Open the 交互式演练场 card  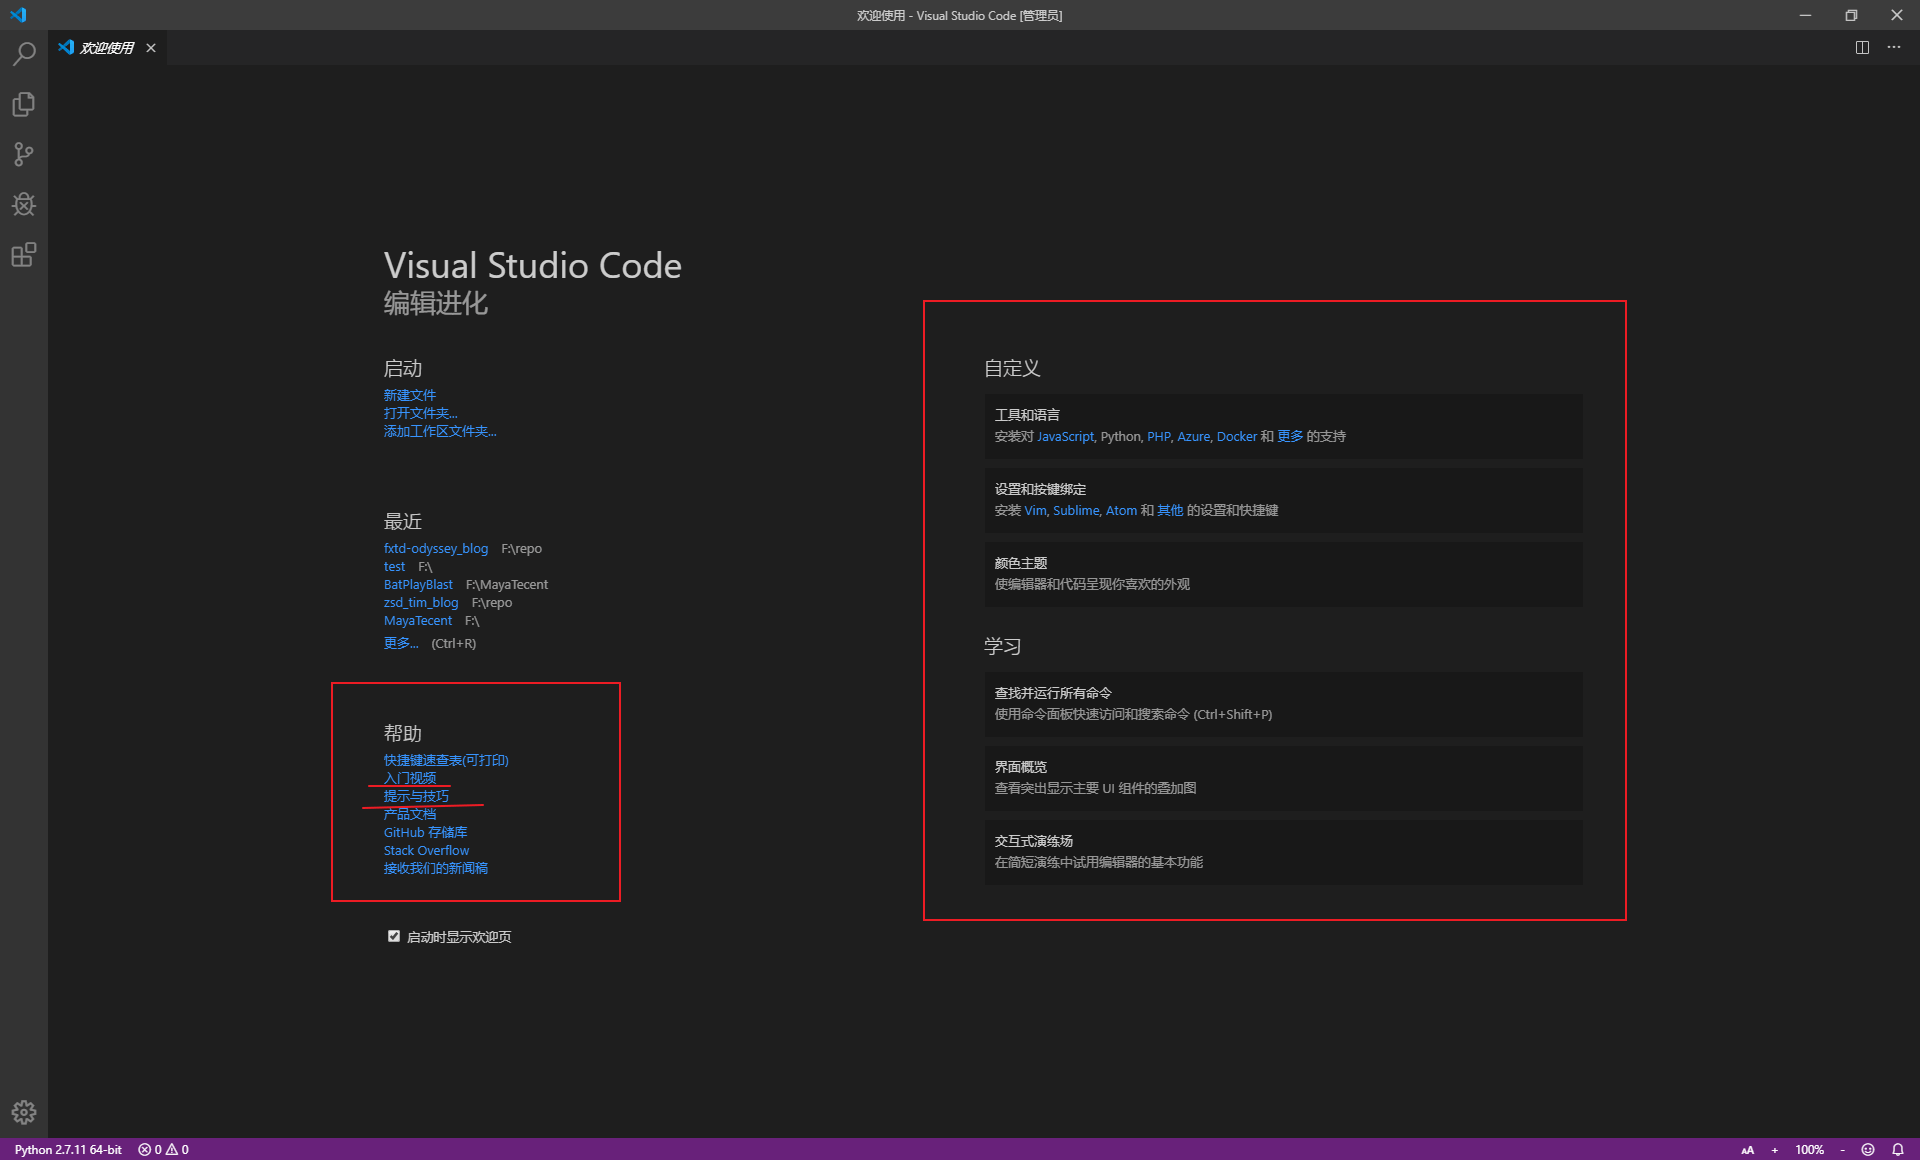pyautogui.click(x=1283, y=852)
